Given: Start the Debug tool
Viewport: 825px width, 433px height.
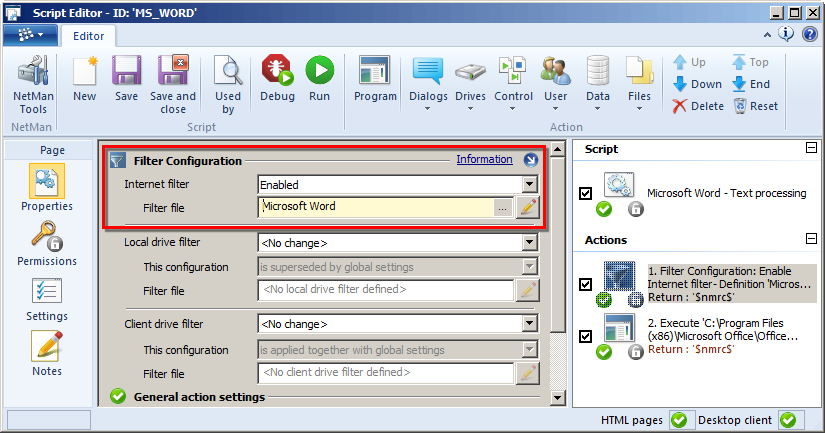Looking at the screenshot, I should click(277, 79).
